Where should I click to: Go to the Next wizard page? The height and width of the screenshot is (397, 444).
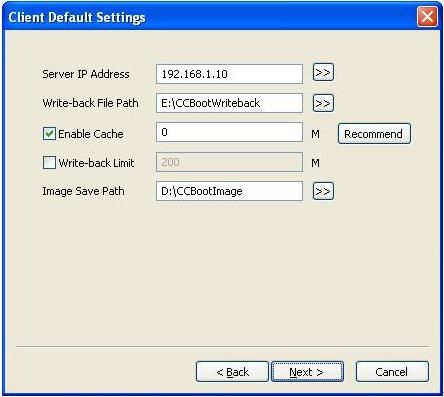(307, 371)
